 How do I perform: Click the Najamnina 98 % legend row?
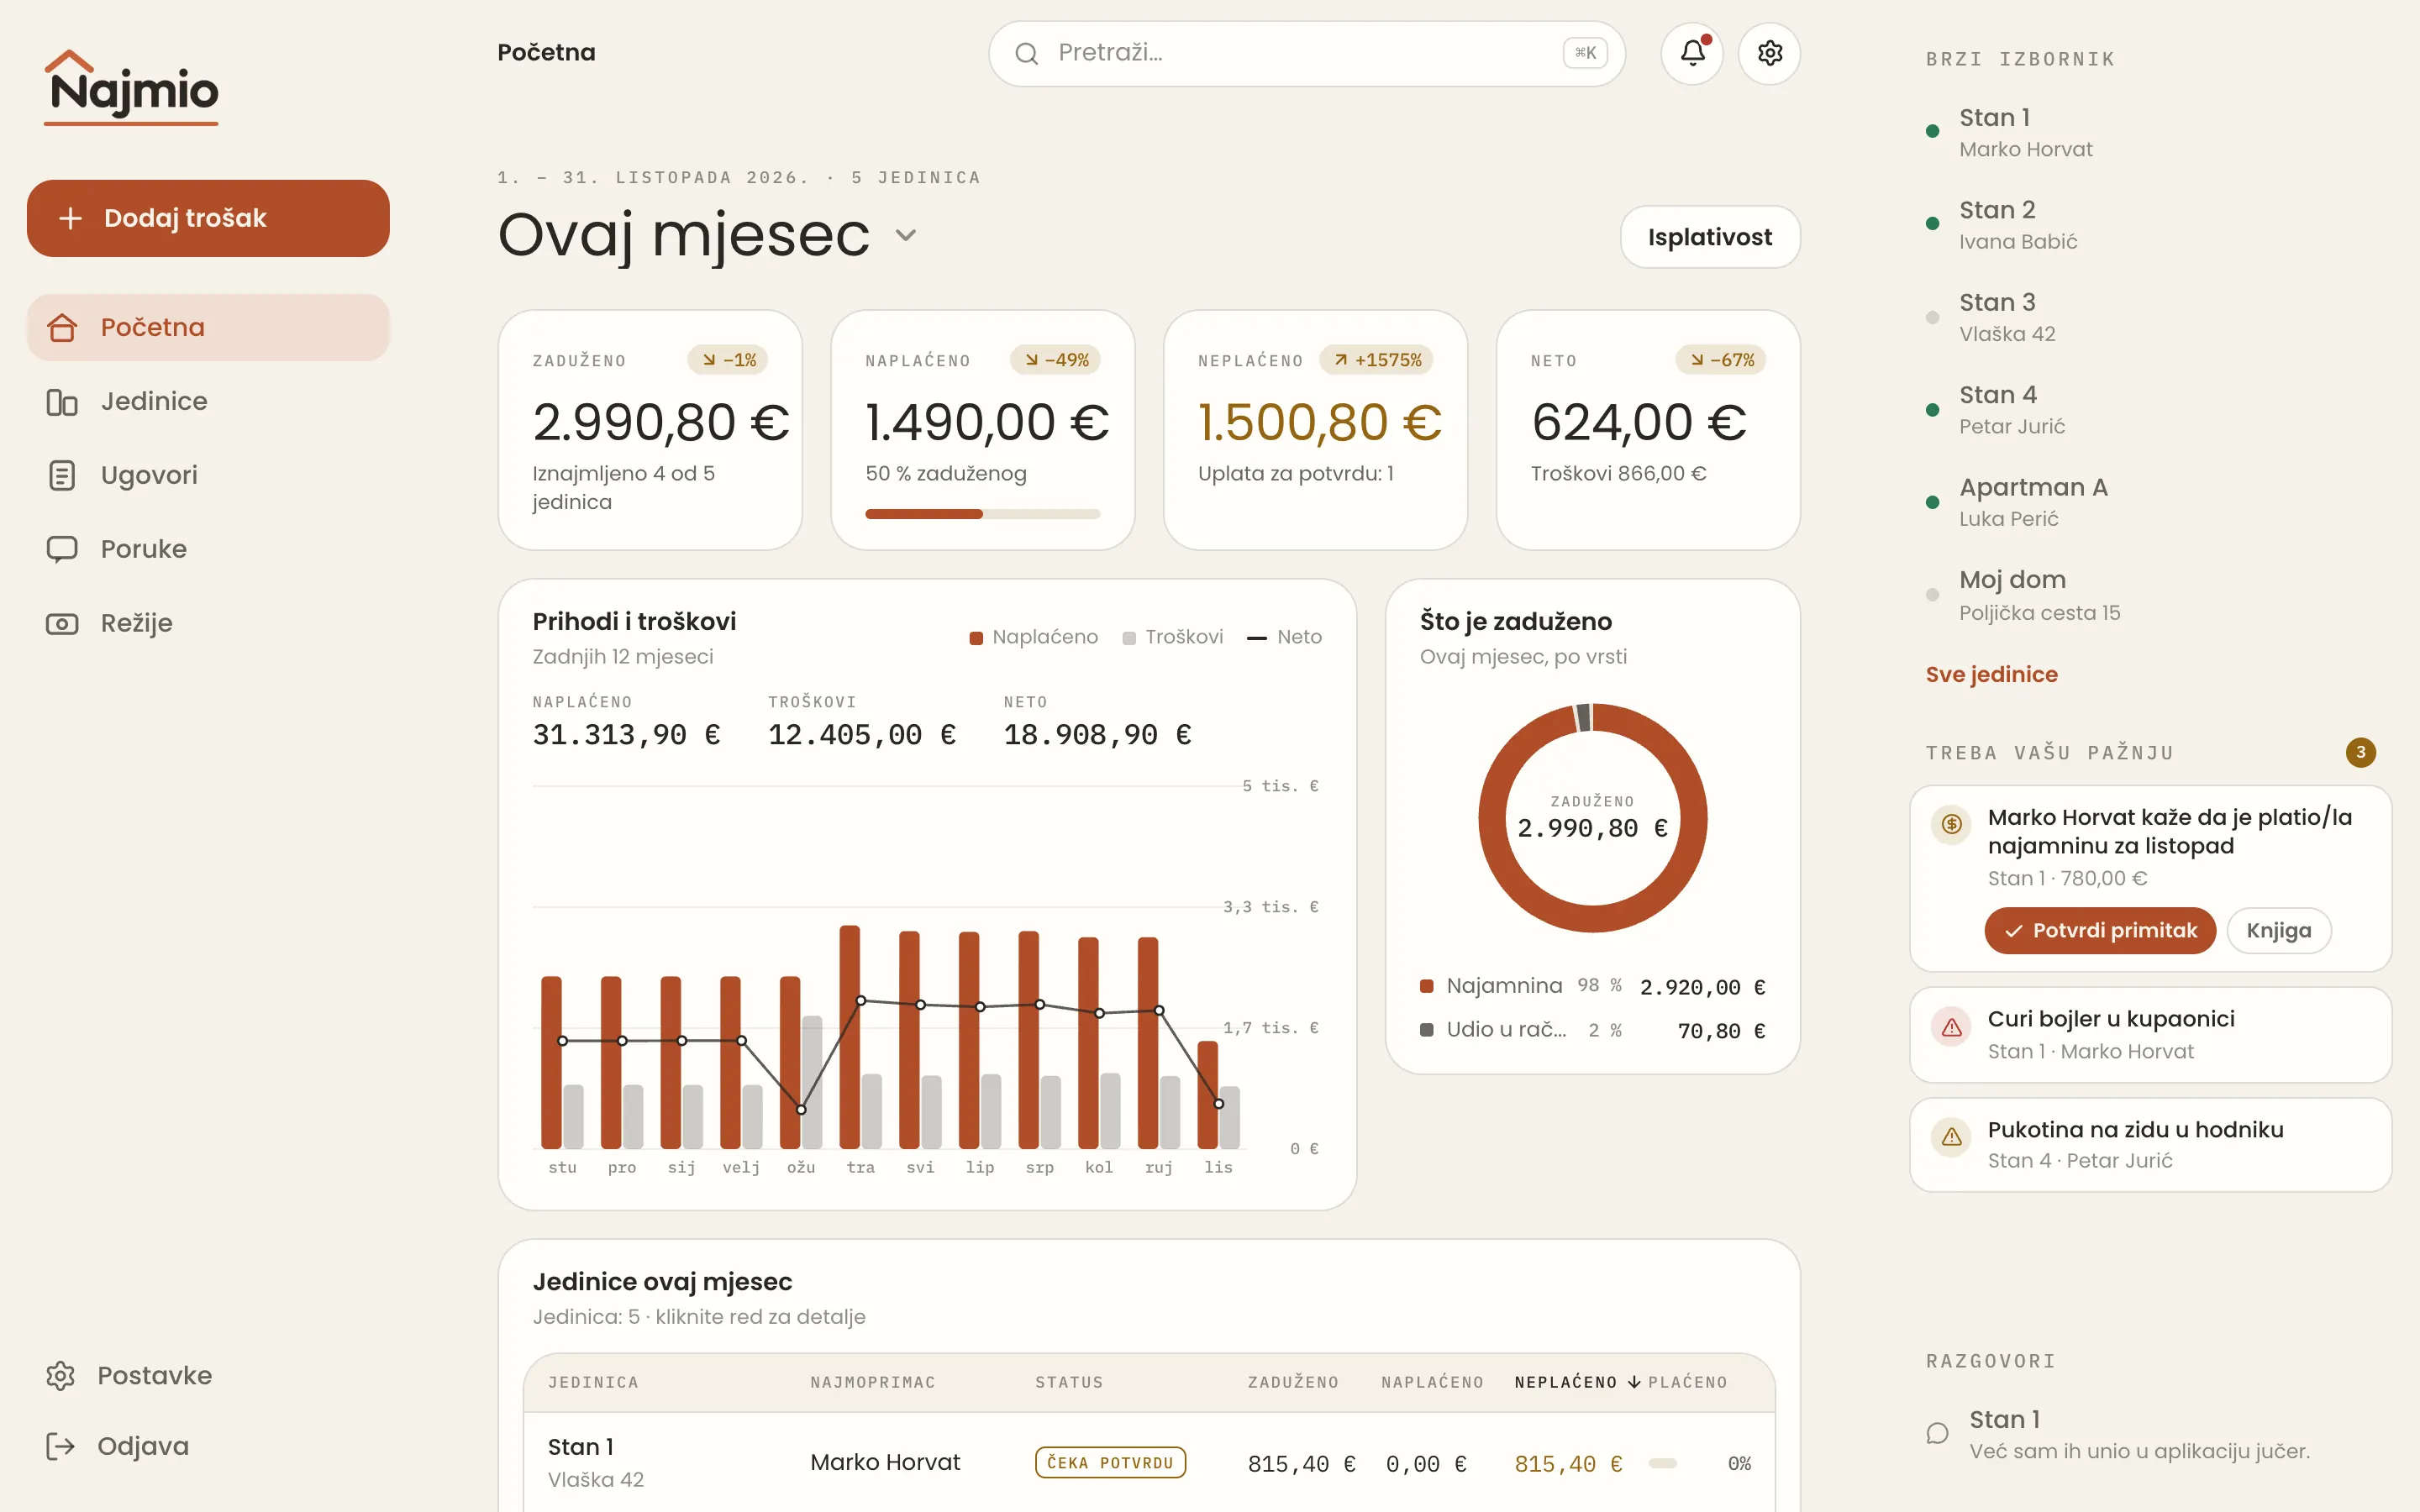point(1592,987)
